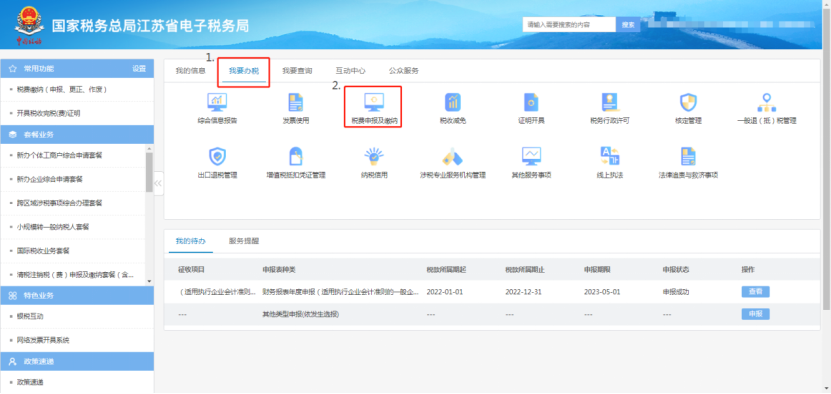This screenshot has height=394, width=831.
Task: Open 证明开具 icon
Action: (x=531, y=101)
